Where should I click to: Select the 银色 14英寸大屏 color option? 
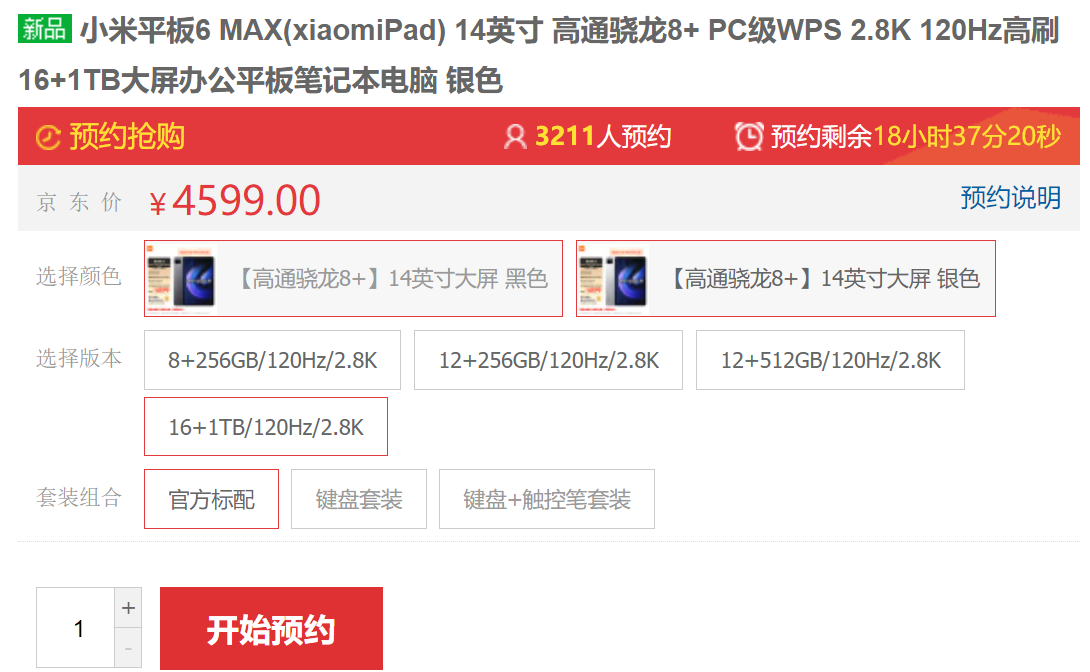(x=786, y=279)
